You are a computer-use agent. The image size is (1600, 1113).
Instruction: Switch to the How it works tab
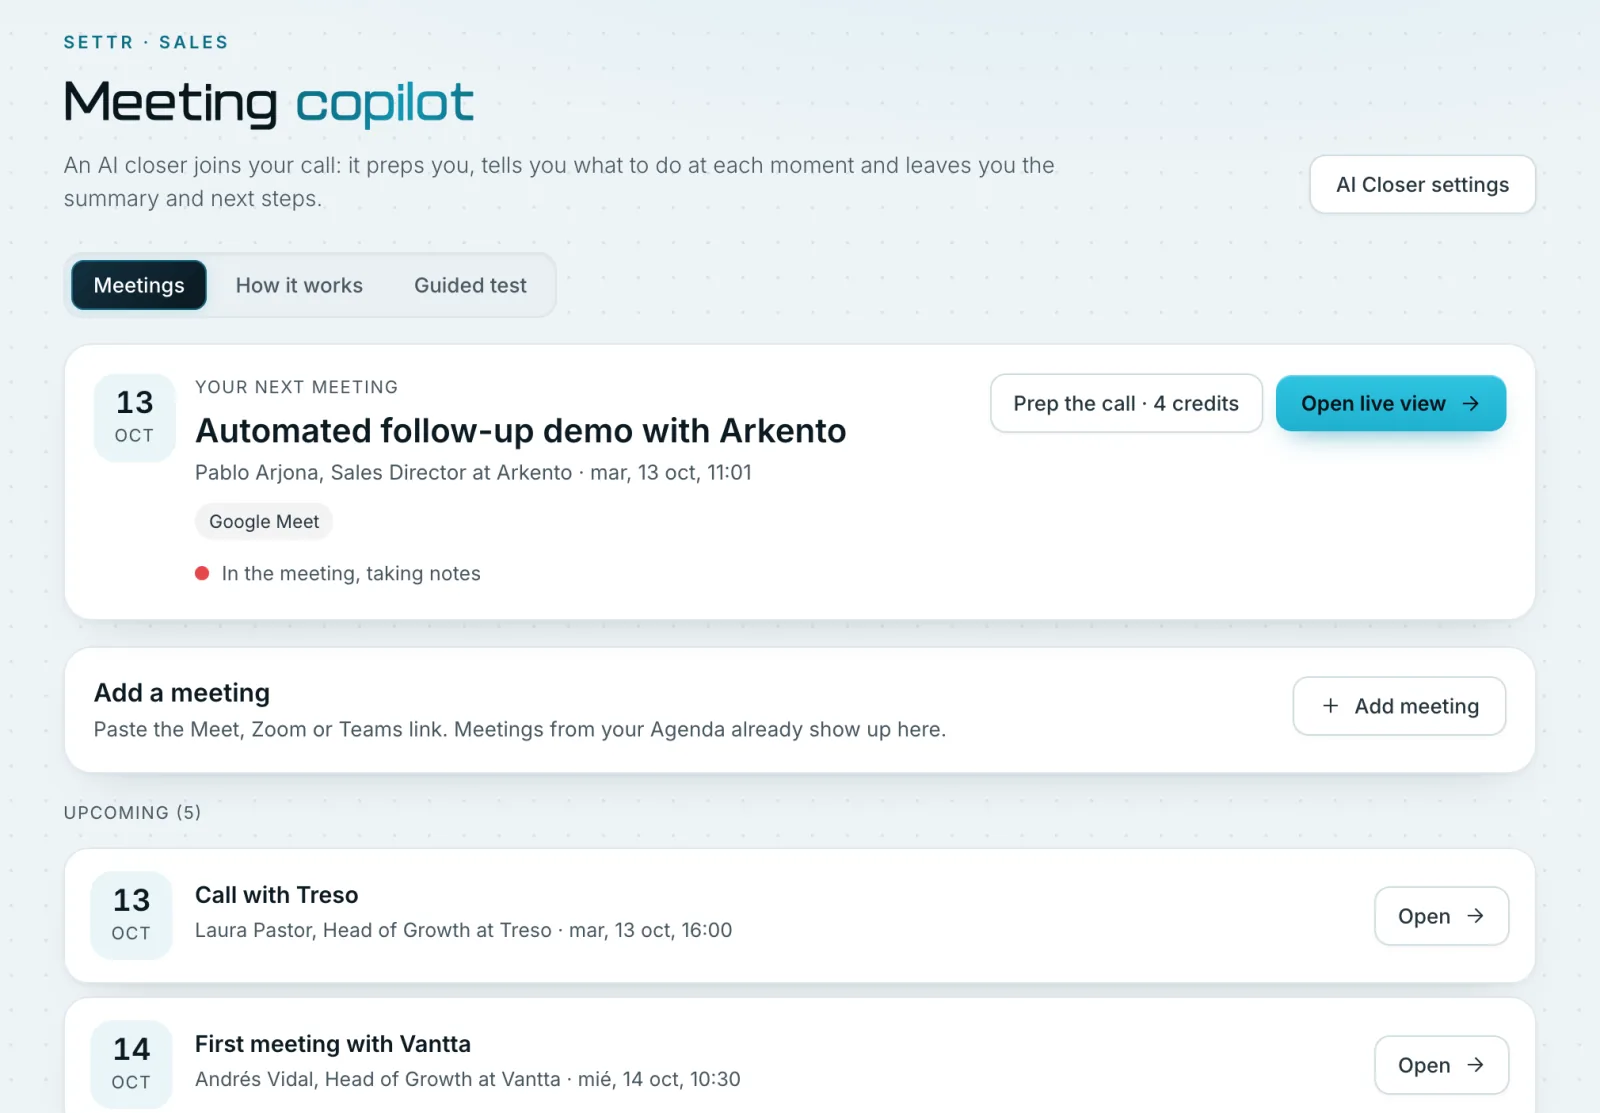point(299,285)
